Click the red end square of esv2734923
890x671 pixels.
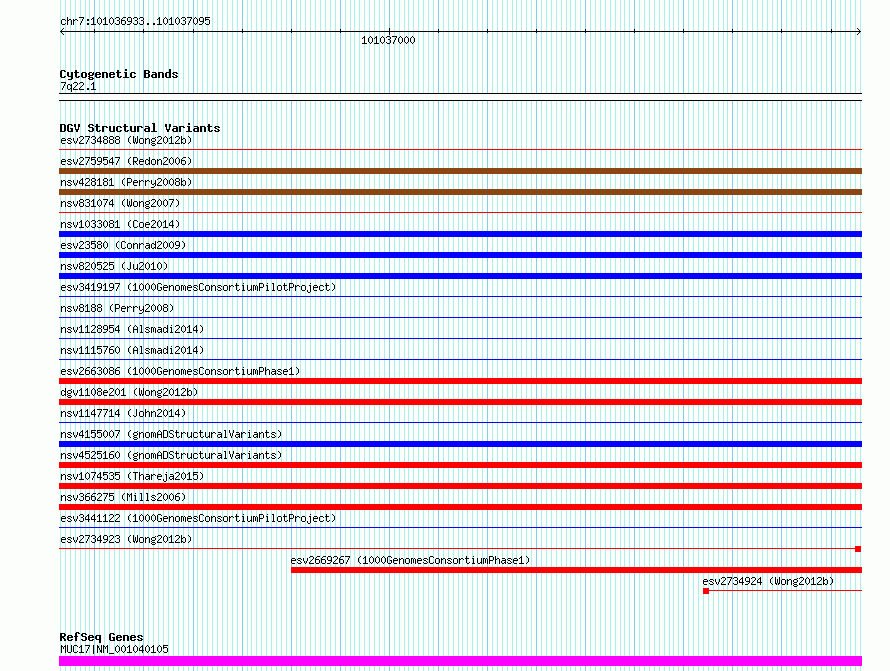point(858,549)
